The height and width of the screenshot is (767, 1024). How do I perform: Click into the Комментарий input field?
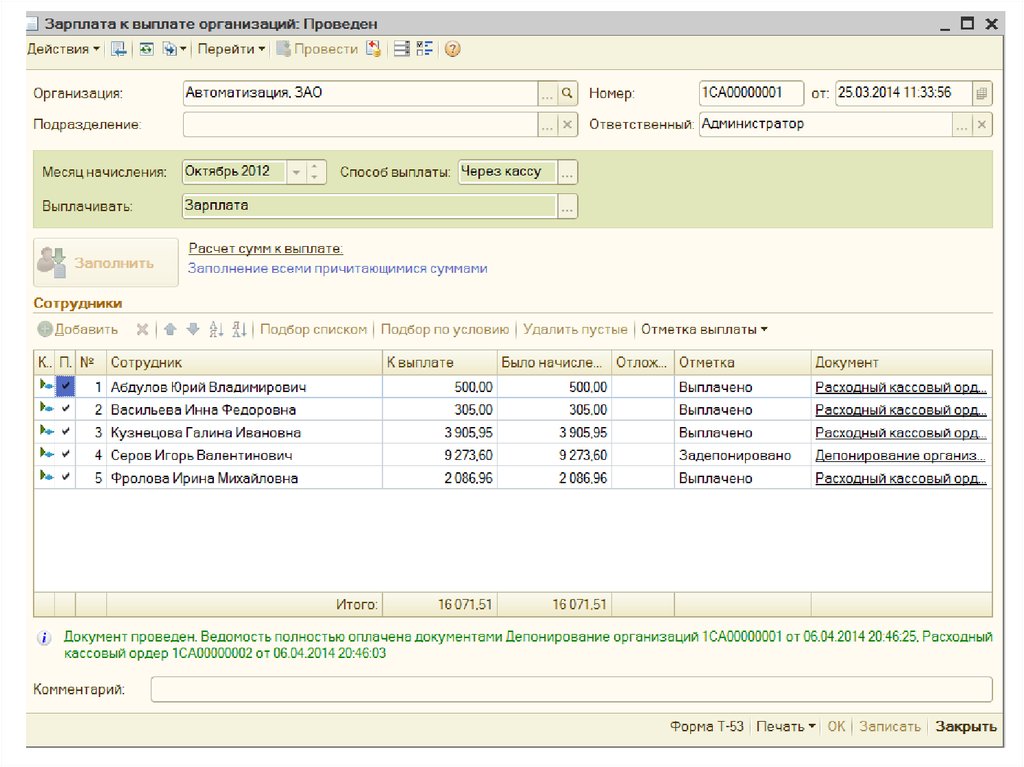click(570, 690)
